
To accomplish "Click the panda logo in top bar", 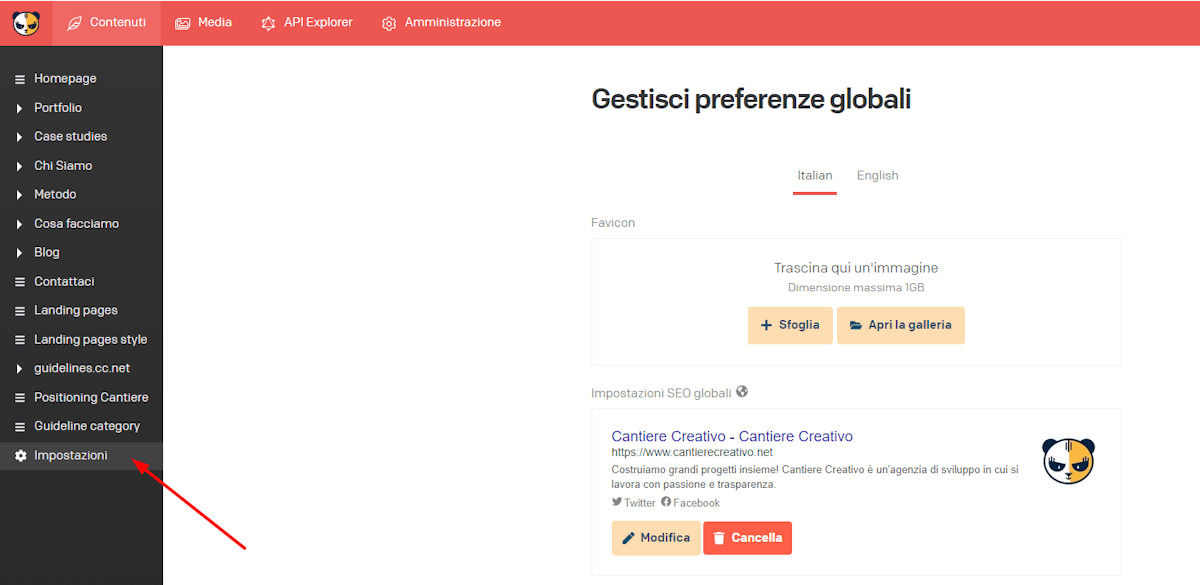I will click(x=26, y=22).
